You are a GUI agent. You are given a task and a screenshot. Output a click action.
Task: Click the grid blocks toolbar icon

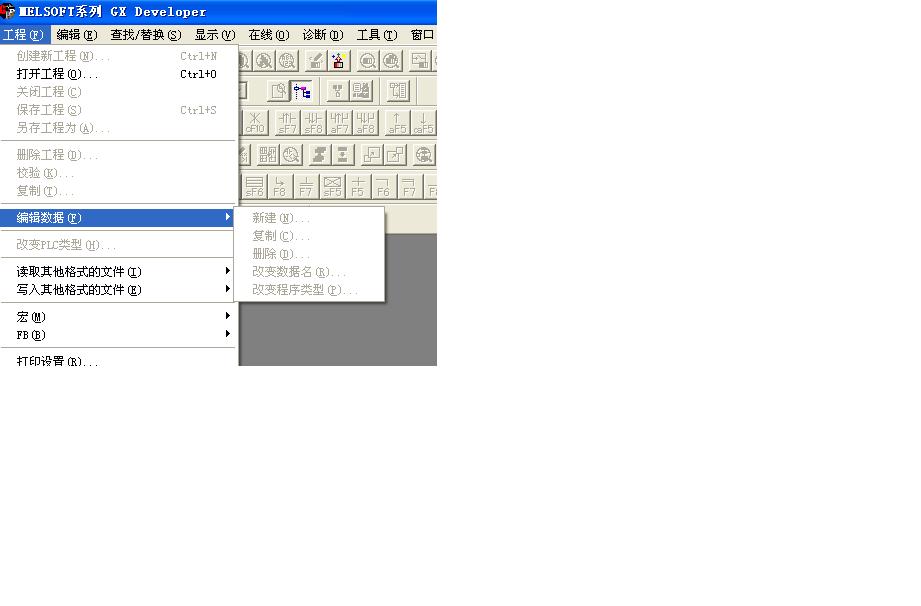(x=268, y=154)
